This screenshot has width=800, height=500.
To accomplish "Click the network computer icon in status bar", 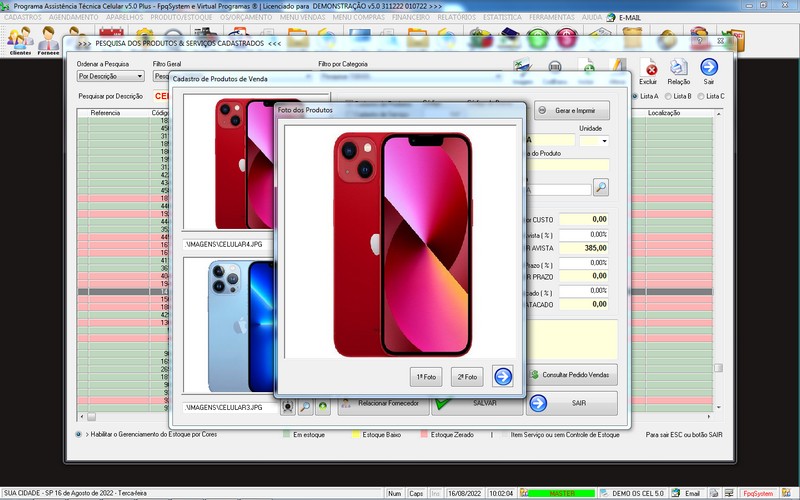I will point(730,493).
